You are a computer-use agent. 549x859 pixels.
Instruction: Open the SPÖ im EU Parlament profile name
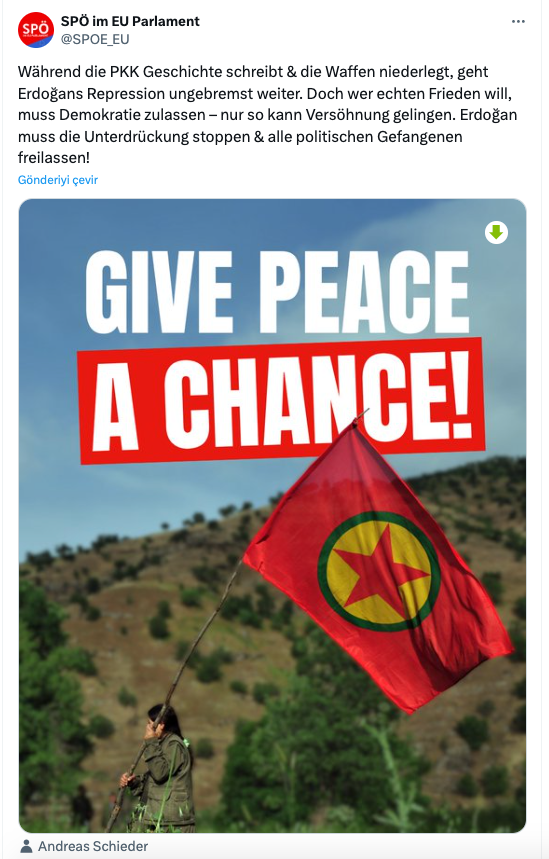[x=130, y=21]
